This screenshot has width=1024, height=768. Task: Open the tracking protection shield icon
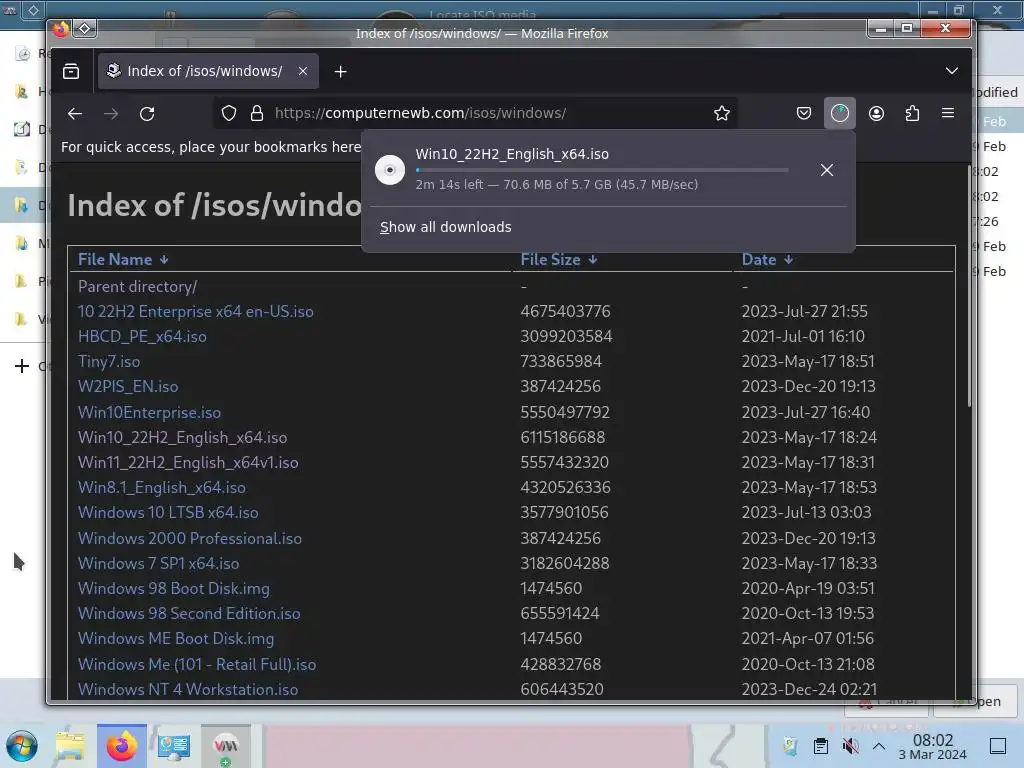point(229,113)
